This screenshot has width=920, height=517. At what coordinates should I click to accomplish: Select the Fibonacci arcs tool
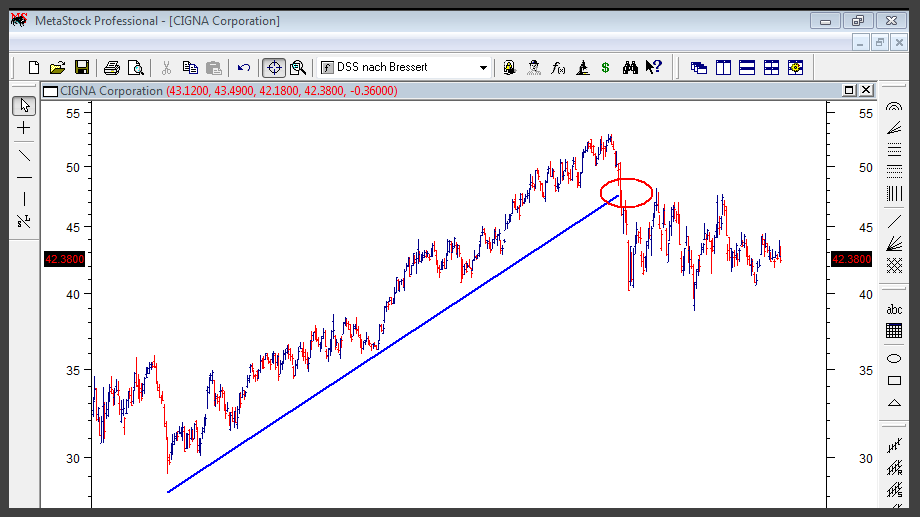tap(894, 107)
